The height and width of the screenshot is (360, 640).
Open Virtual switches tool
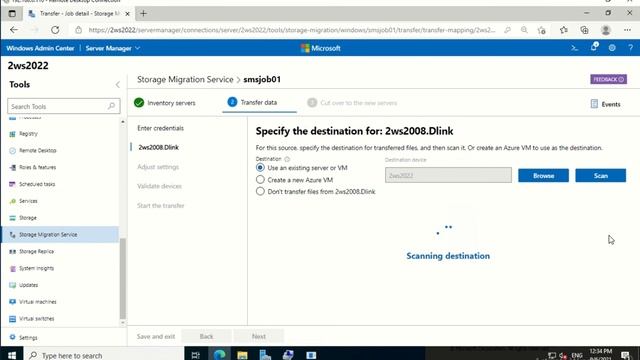point(36,318)
